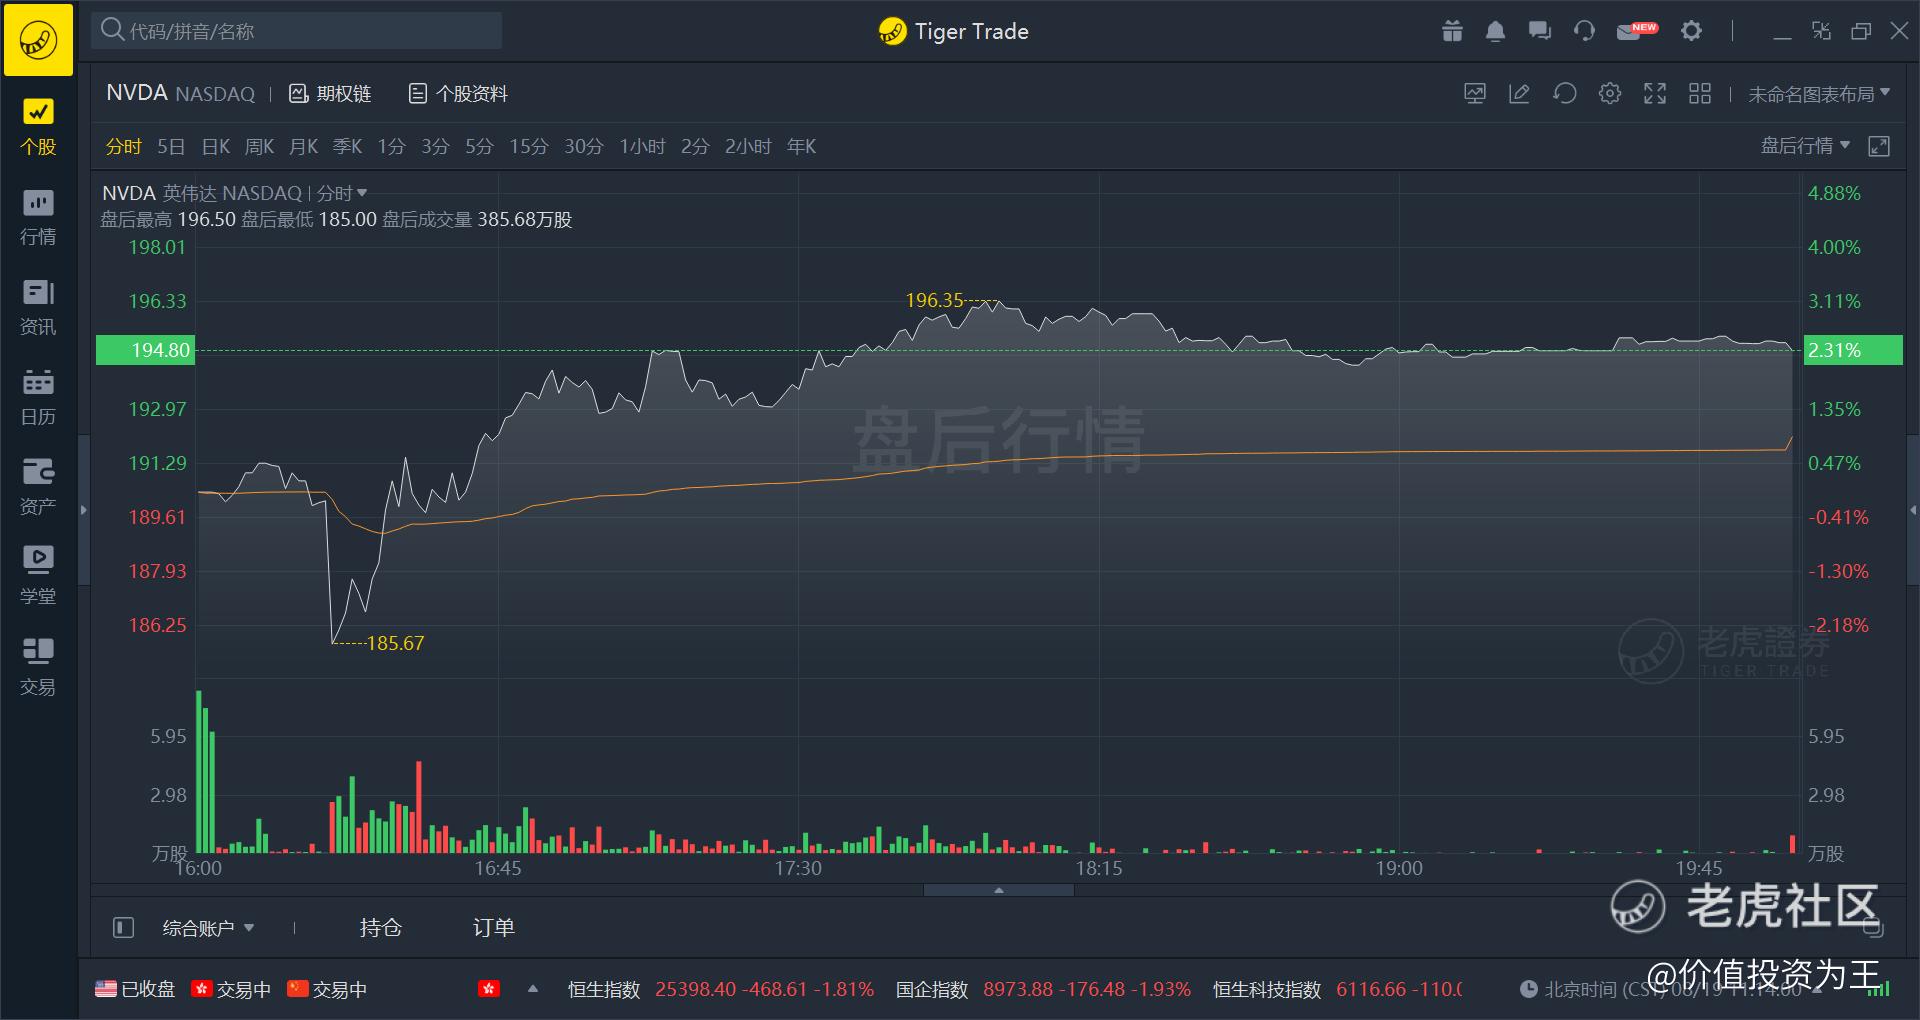Open the 交易 trading section
1920x1020 pixels.
click(x=38, y=667)
